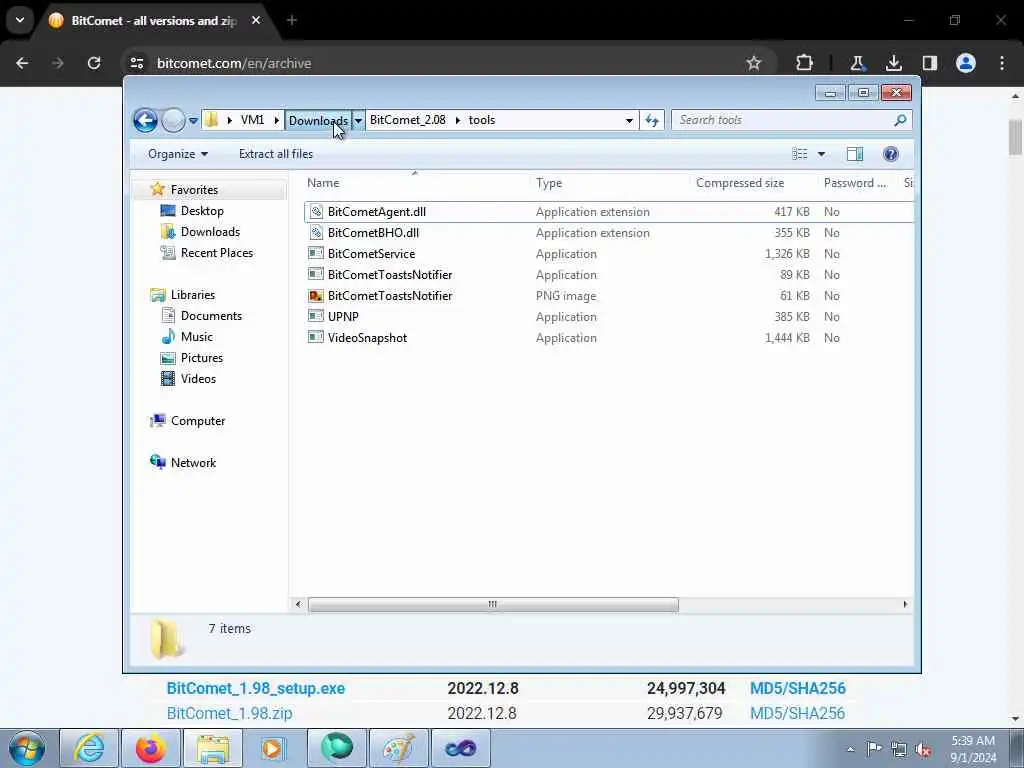Click the horizontal scrollbar thumb in file list
1024x768 pixels.
493,605
